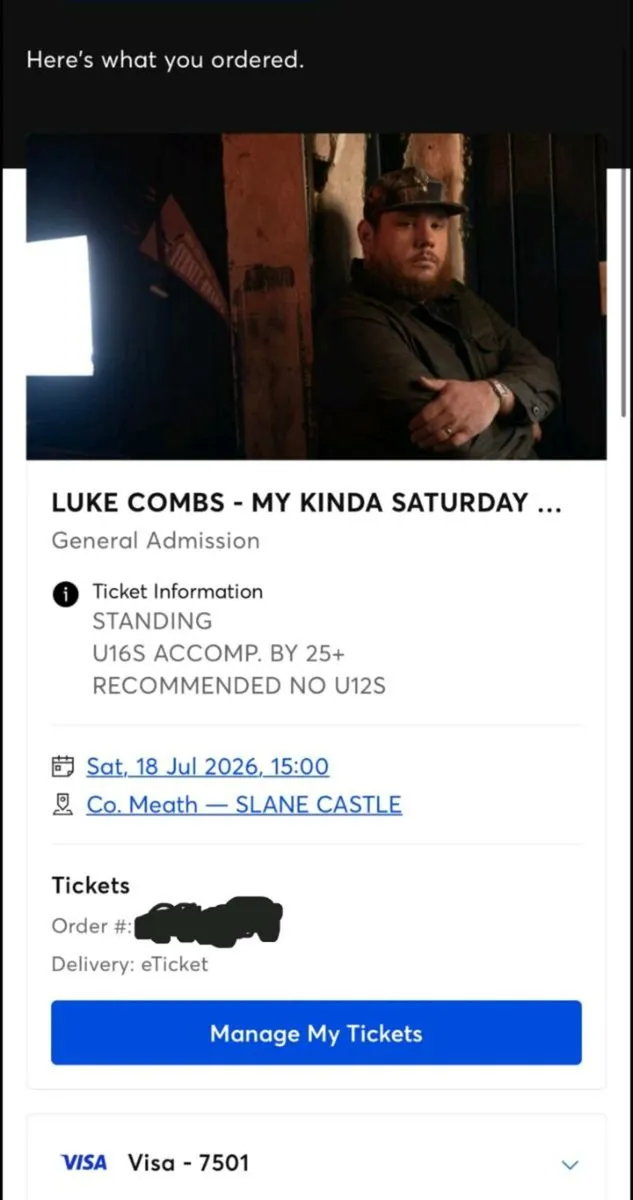Click the Ticket Information heading text
Screen dimensions: 633x1200
(177, 592)
